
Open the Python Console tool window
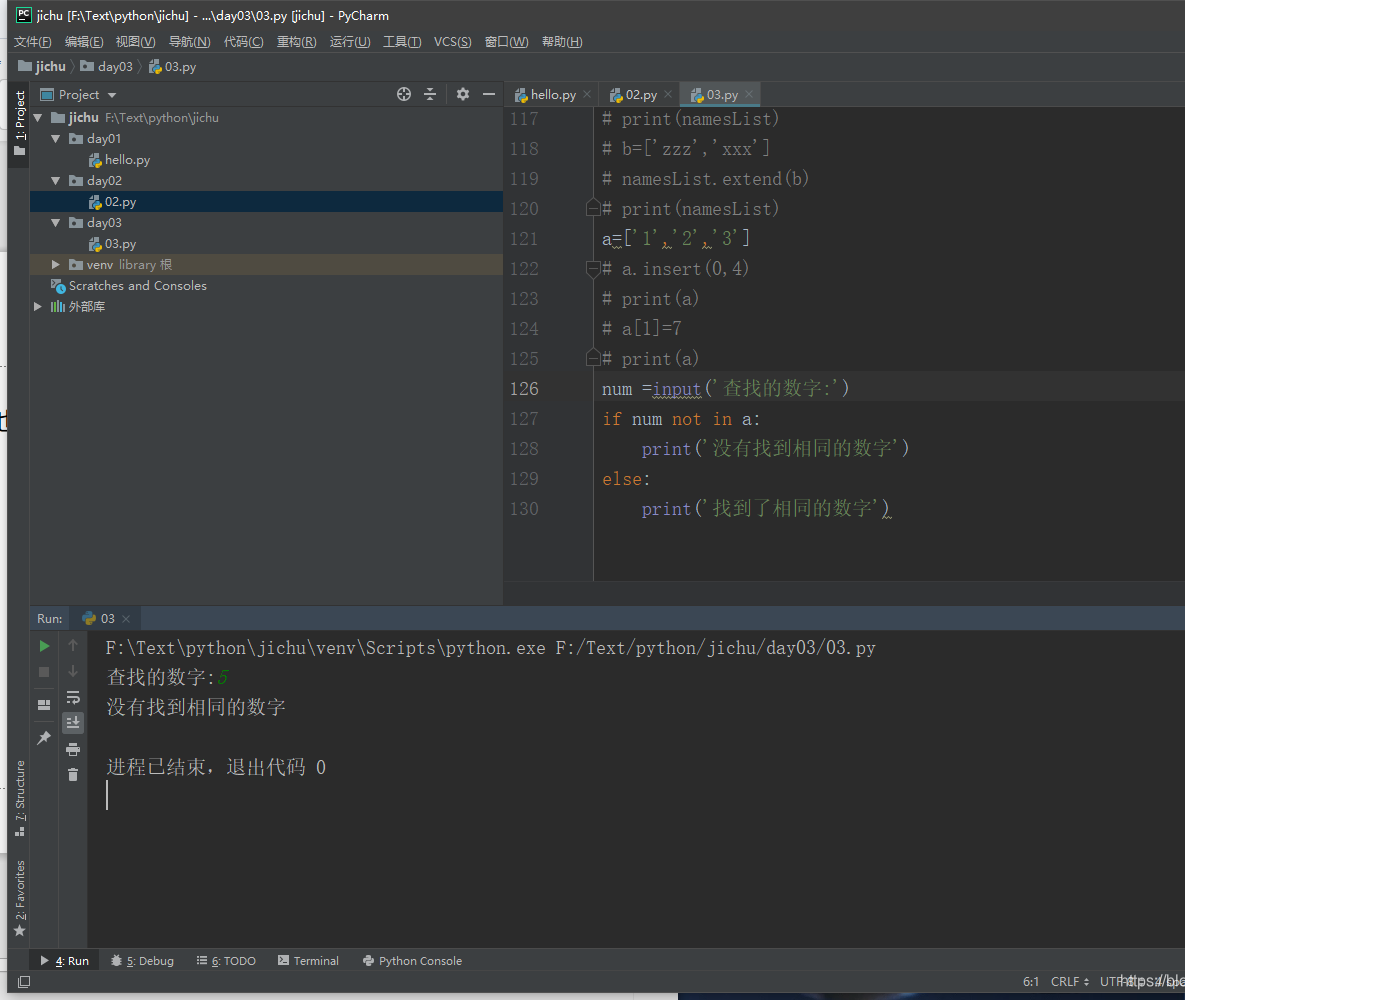412,961
